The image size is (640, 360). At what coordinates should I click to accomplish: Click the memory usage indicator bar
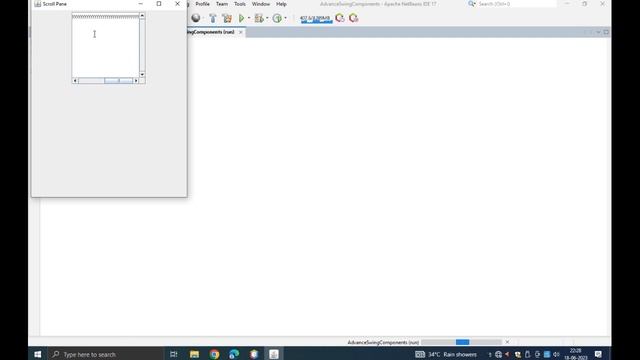click(x=316, y=18)
